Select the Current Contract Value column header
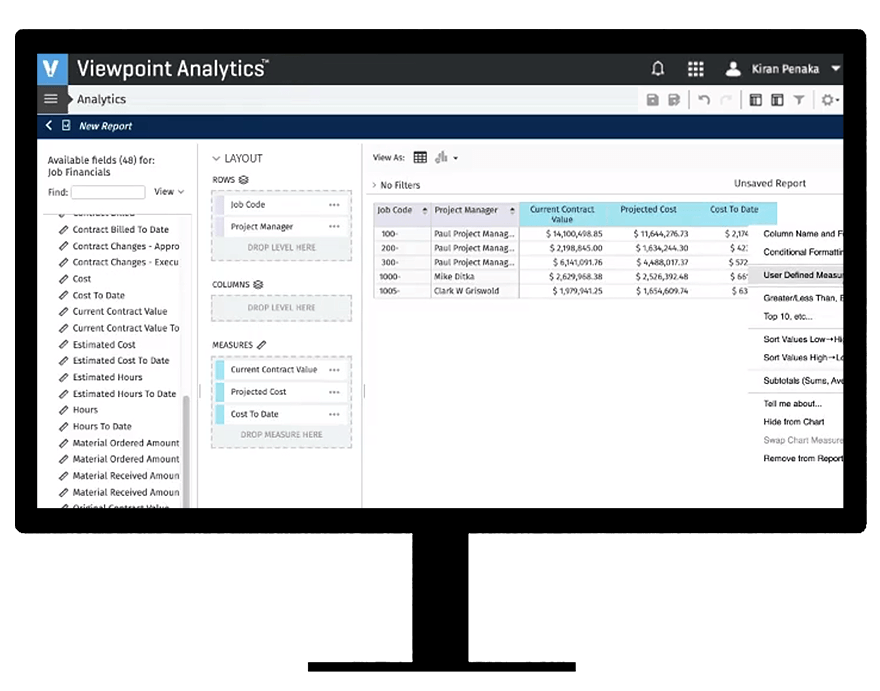Screen dimensions: 880x691 click(562, 214)
